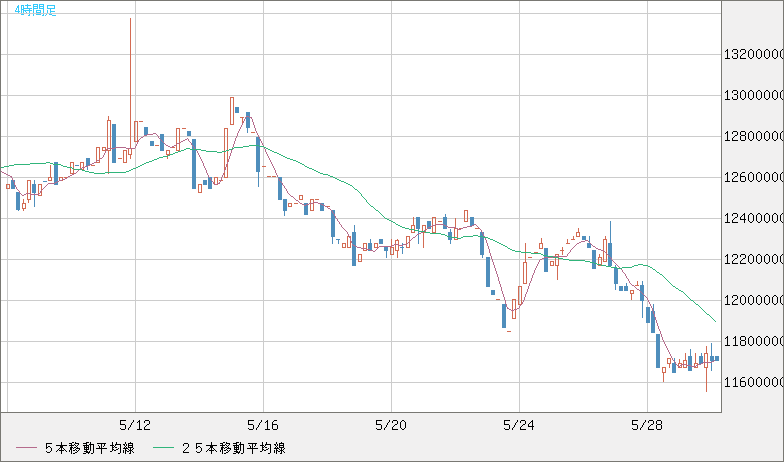The width and height of the screenshot is (784, 462).
Task: Click the 4時間足 timeframe label
Action: [36, 10]
